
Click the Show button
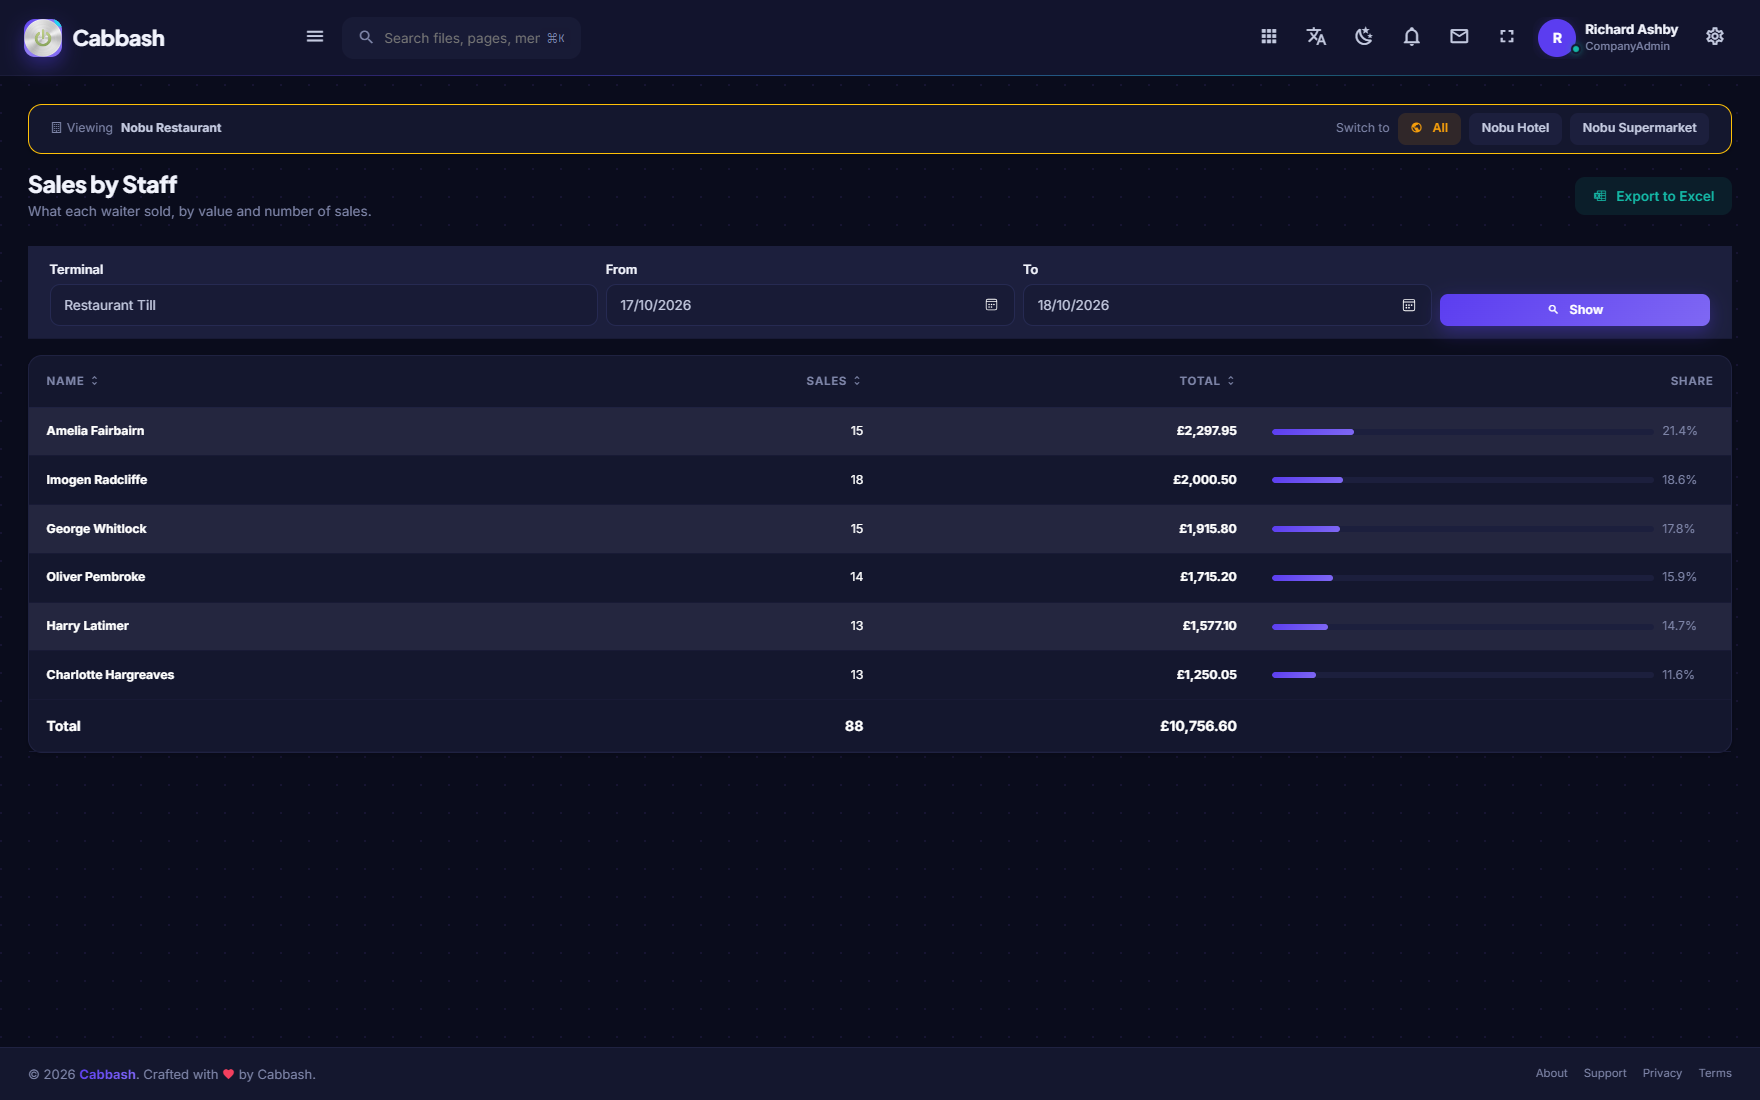(1574, 310)
